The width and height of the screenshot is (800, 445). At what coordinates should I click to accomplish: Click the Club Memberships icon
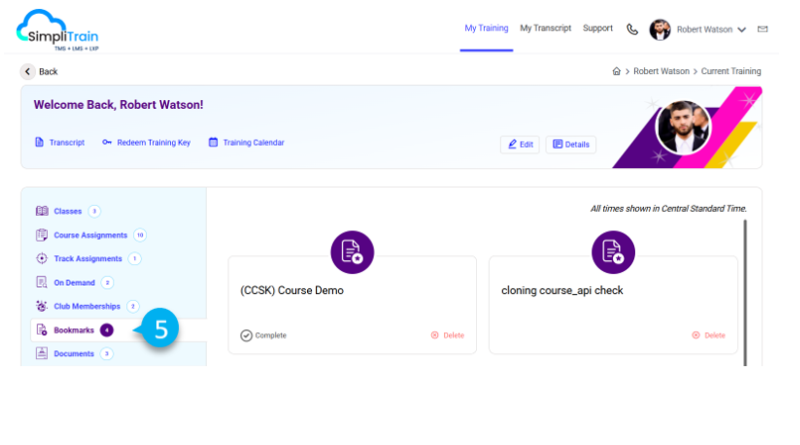coord(42,306)
